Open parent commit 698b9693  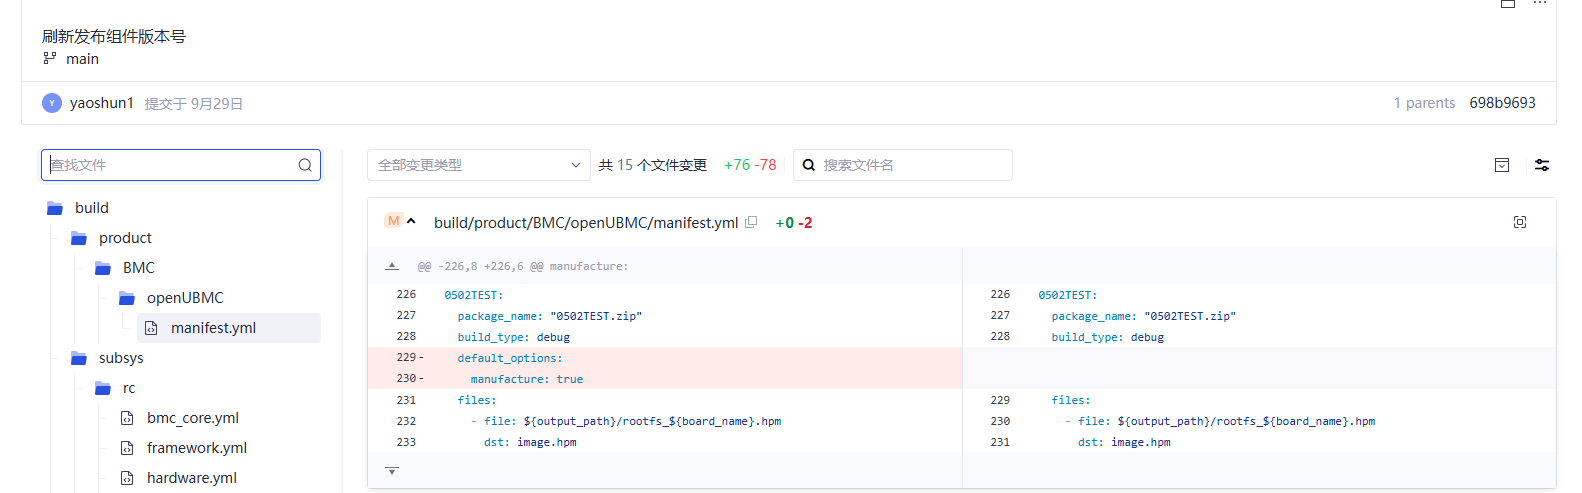pos(1501,103)
